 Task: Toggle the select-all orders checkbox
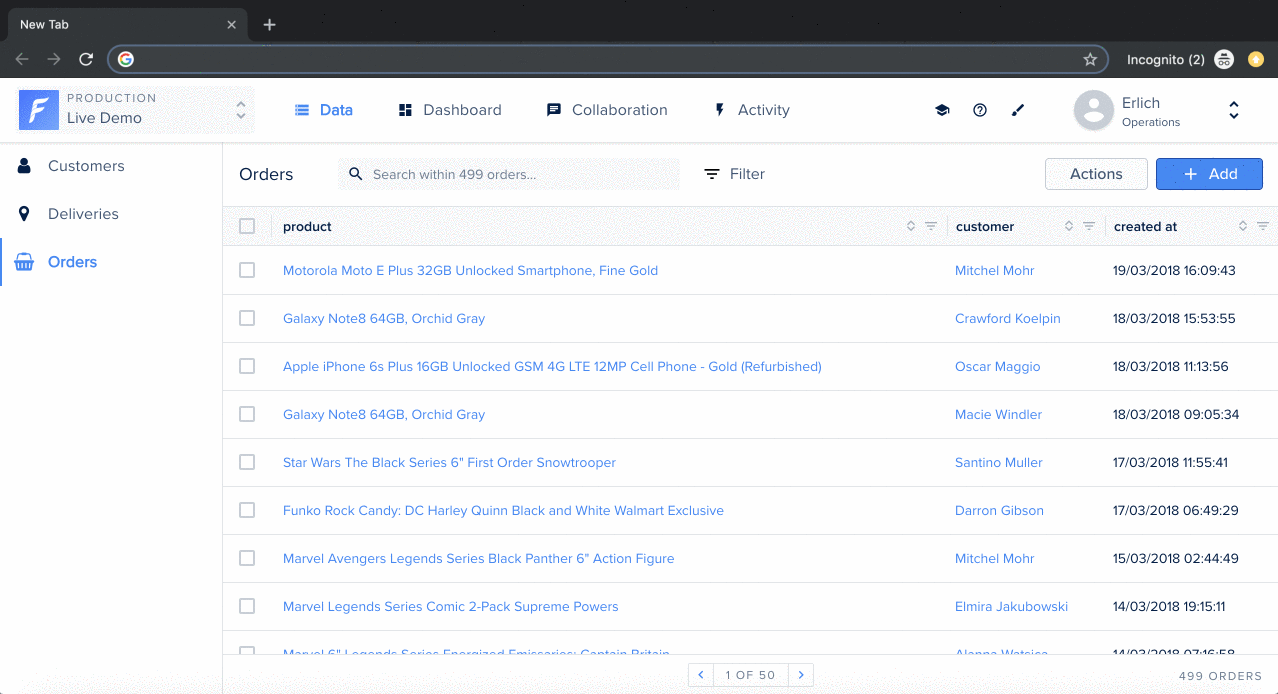tap(247, 226)
